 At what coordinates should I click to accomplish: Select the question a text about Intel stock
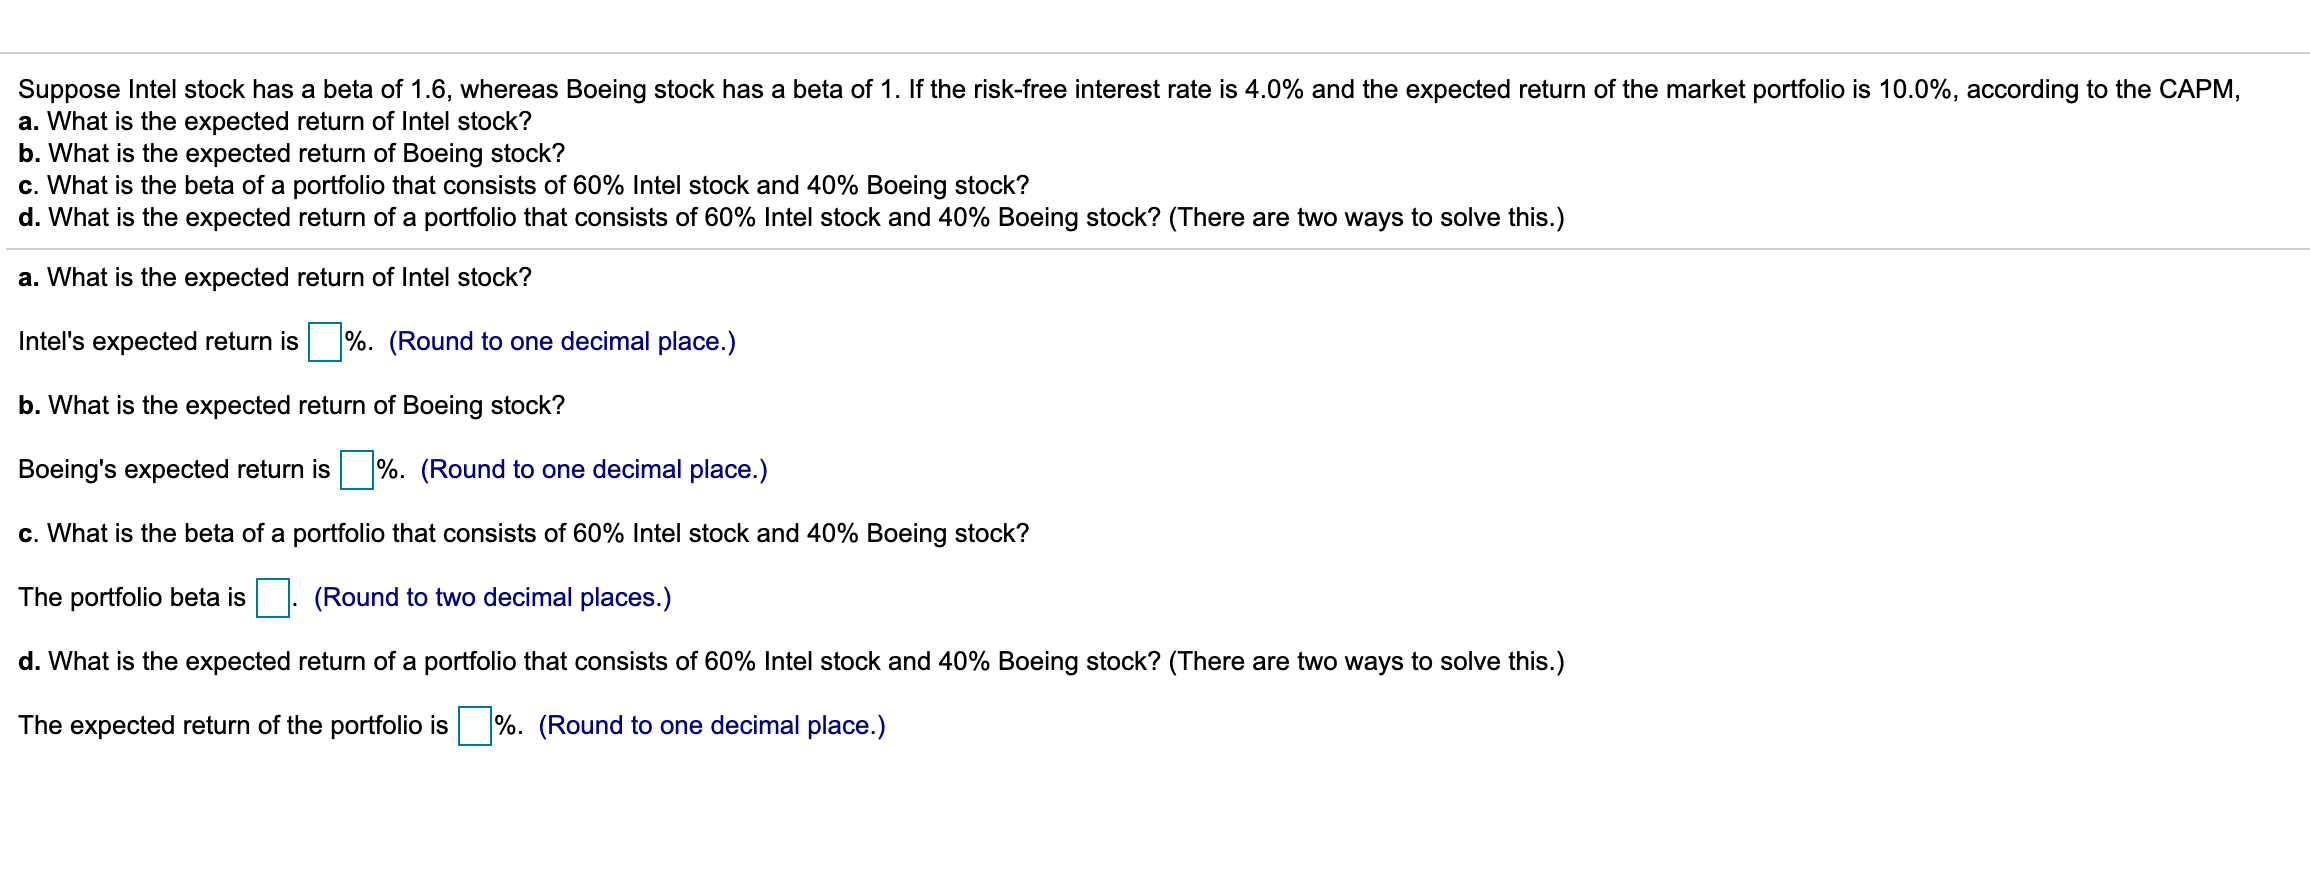point(275,277)
